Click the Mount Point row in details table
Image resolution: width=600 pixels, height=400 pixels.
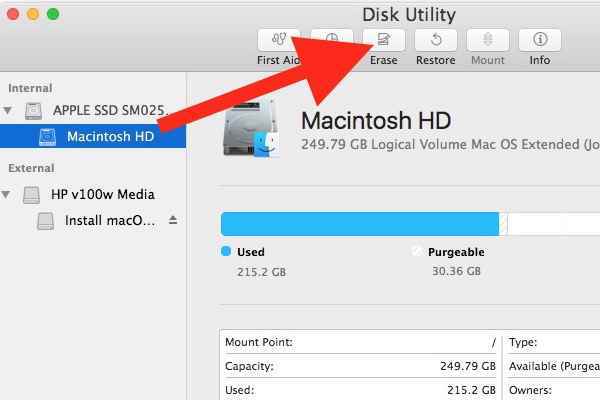[360, 342]
